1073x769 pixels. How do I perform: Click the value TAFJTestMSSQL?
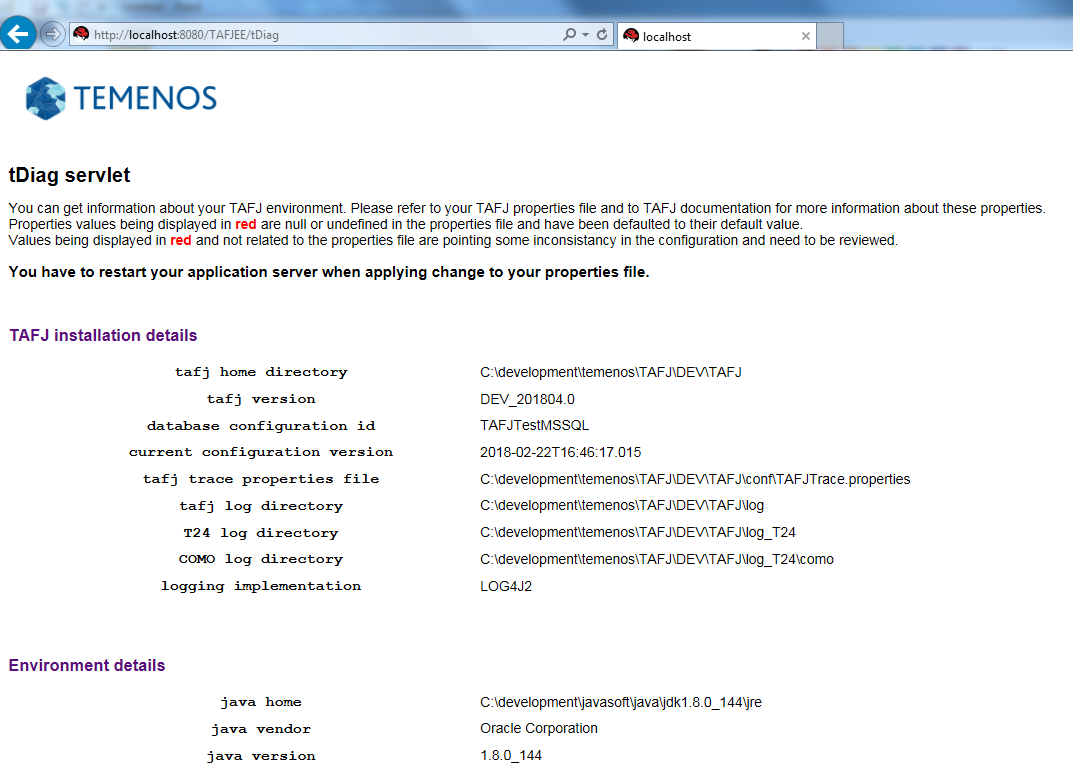point(534,426)
